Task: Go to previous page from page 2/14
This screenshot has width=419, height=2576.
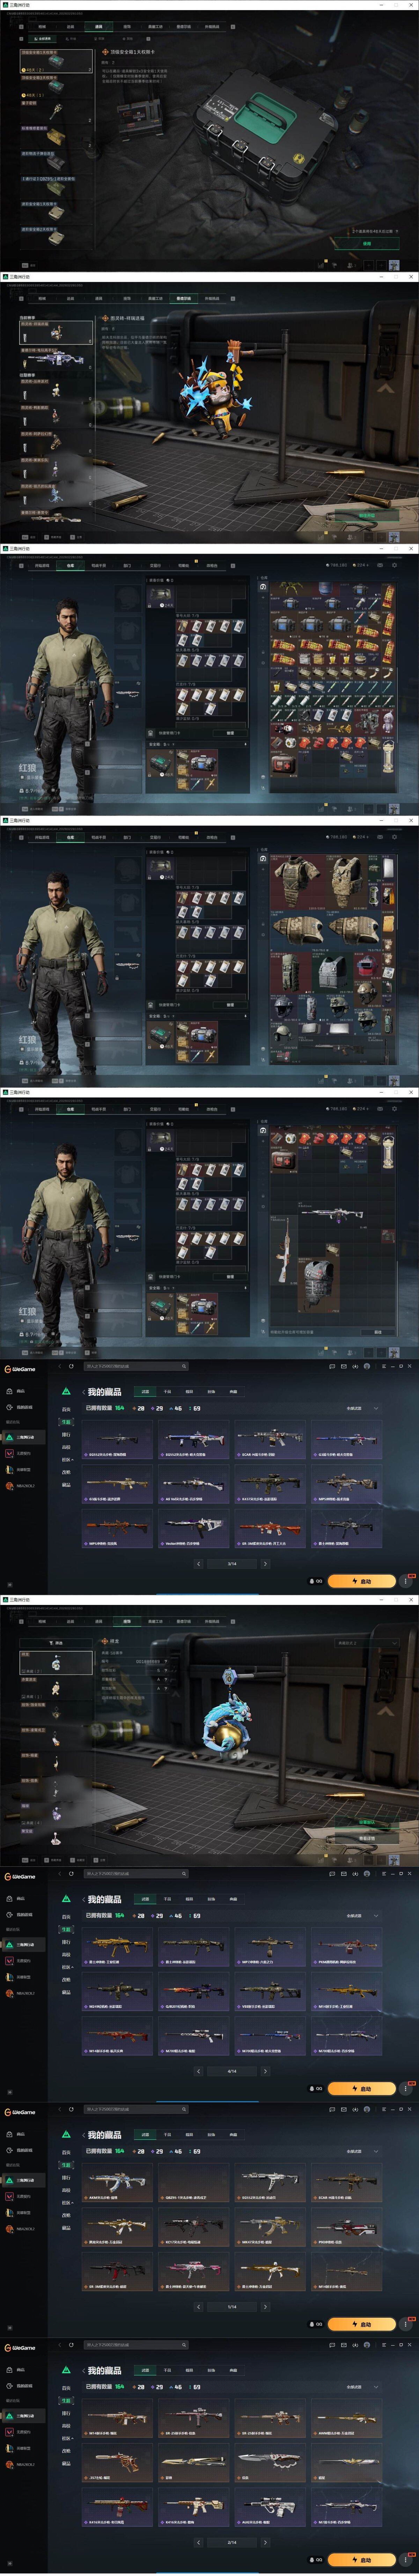Action: pos(198,2542)
